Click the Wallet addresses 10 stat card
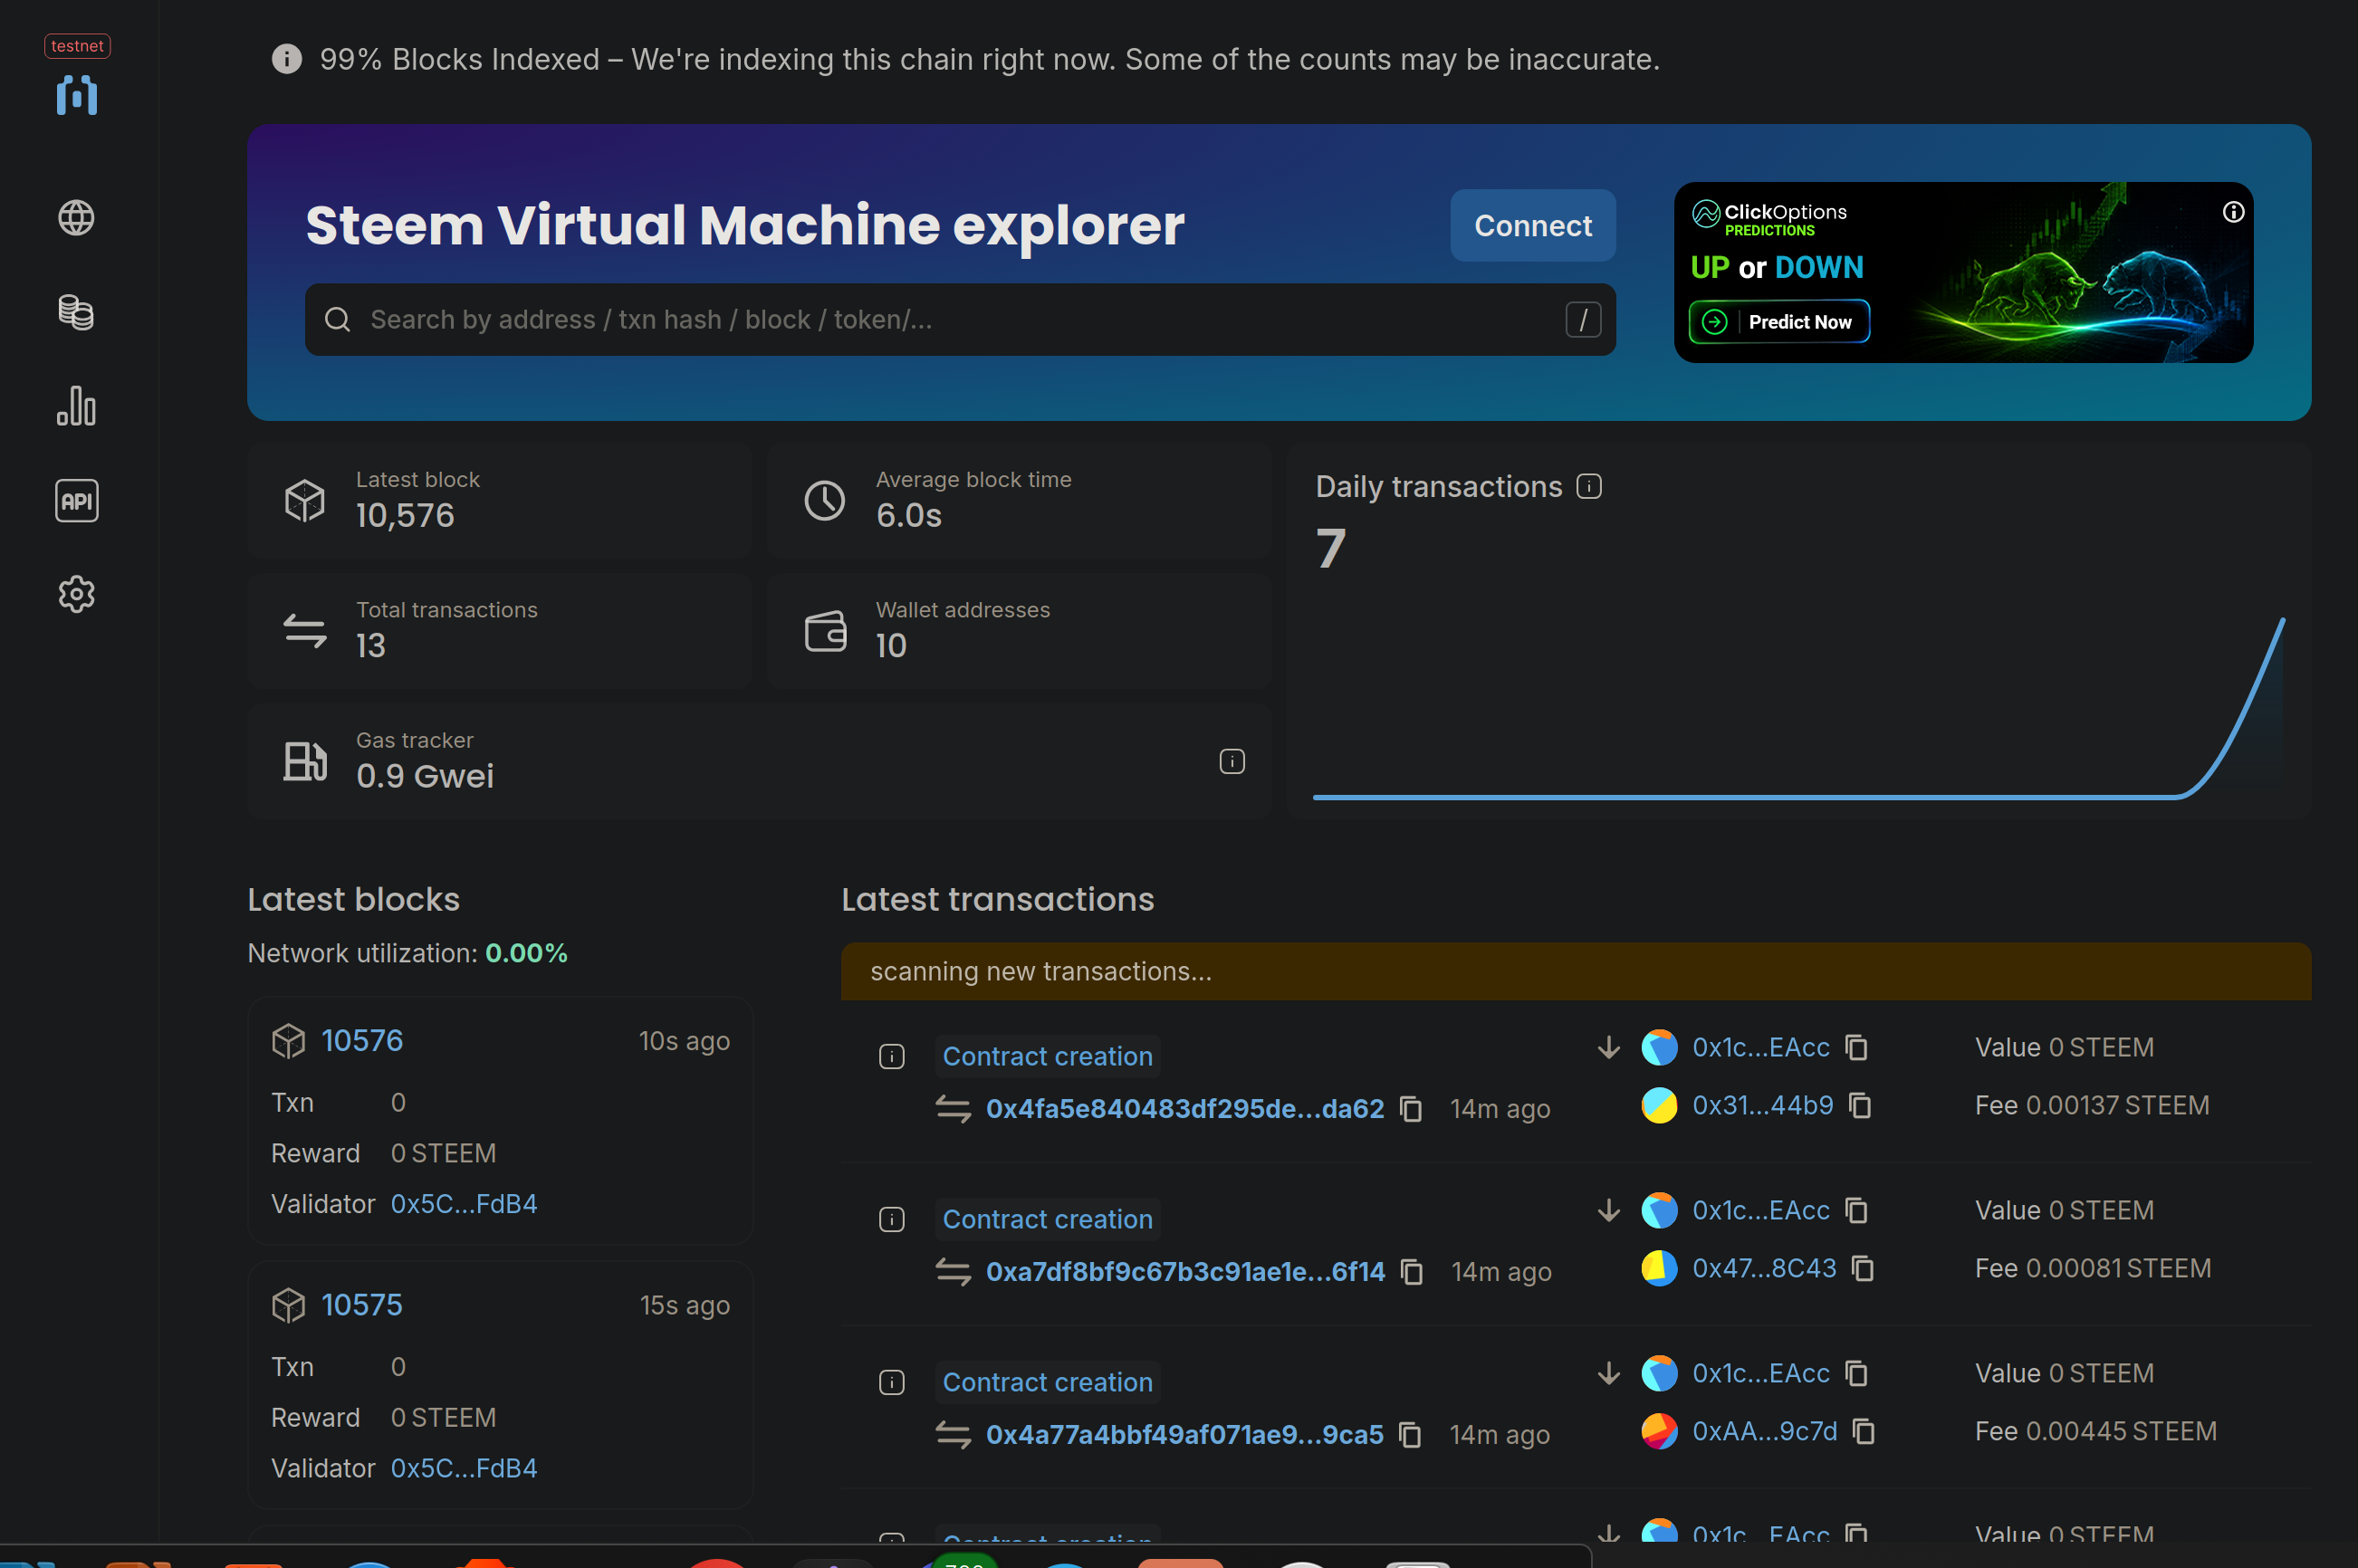2358x1568 pixels. coord(1018,630)
